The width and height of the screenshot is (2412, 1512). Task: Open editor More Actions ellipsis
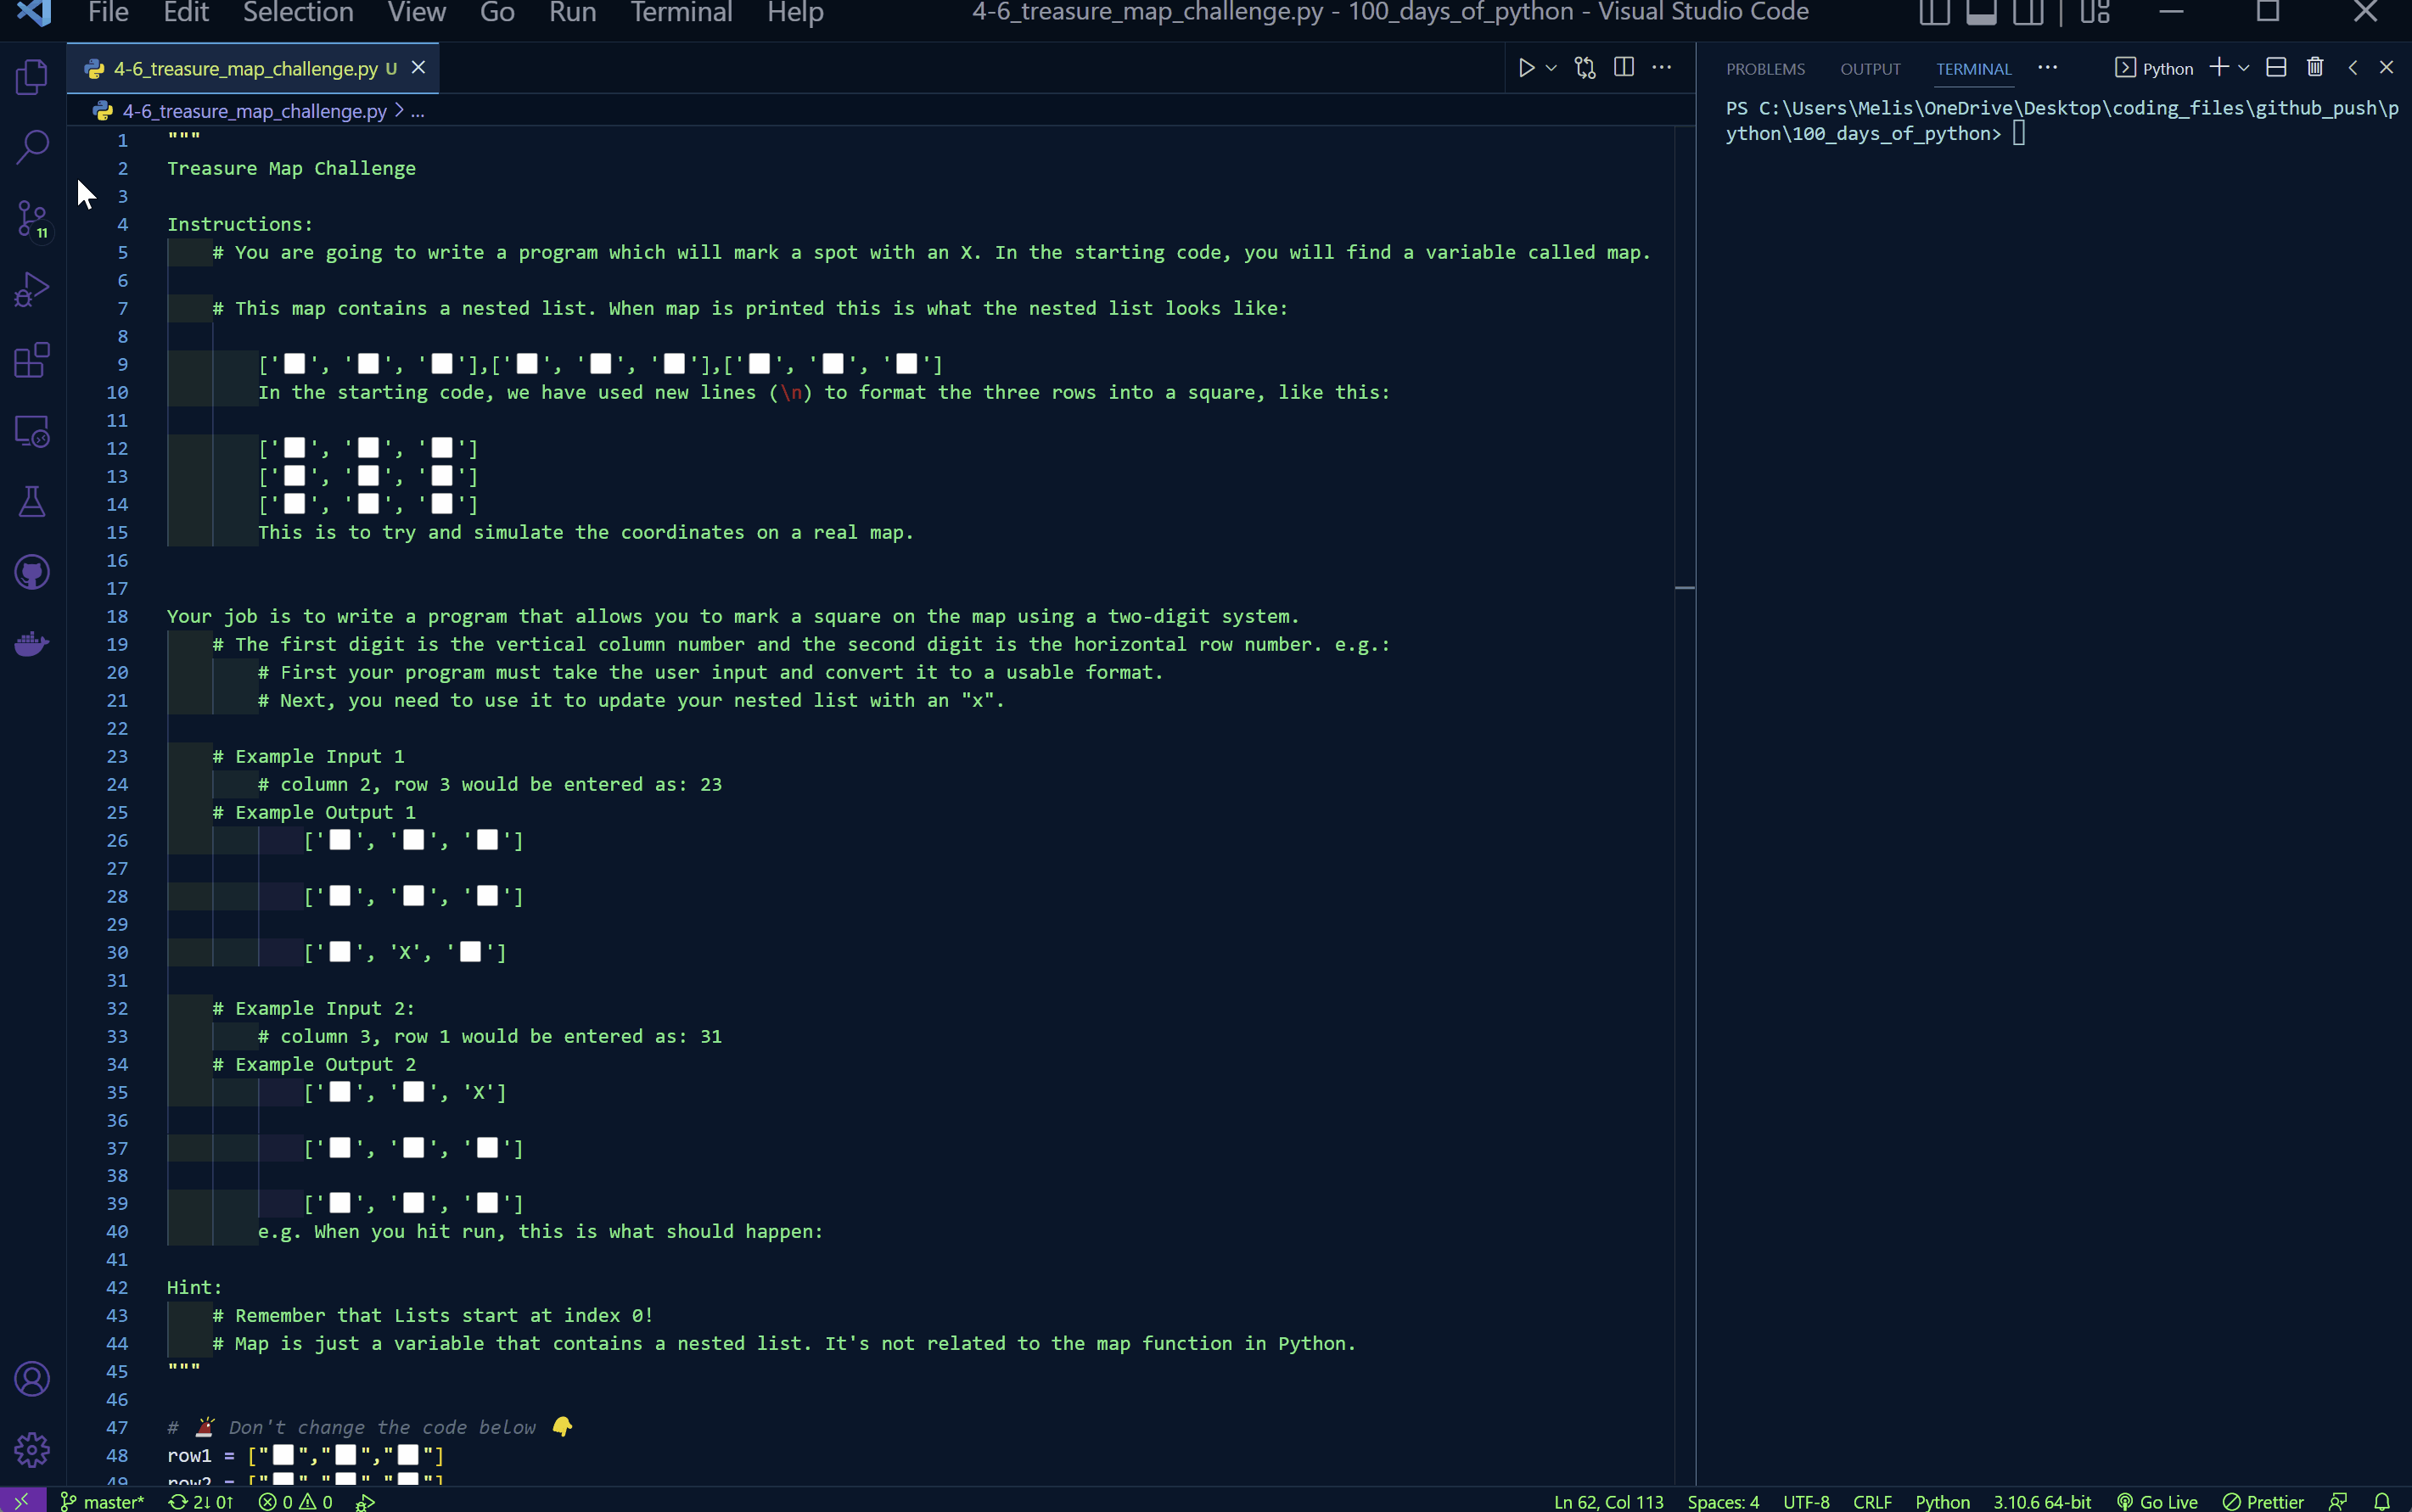point(1662,67)
